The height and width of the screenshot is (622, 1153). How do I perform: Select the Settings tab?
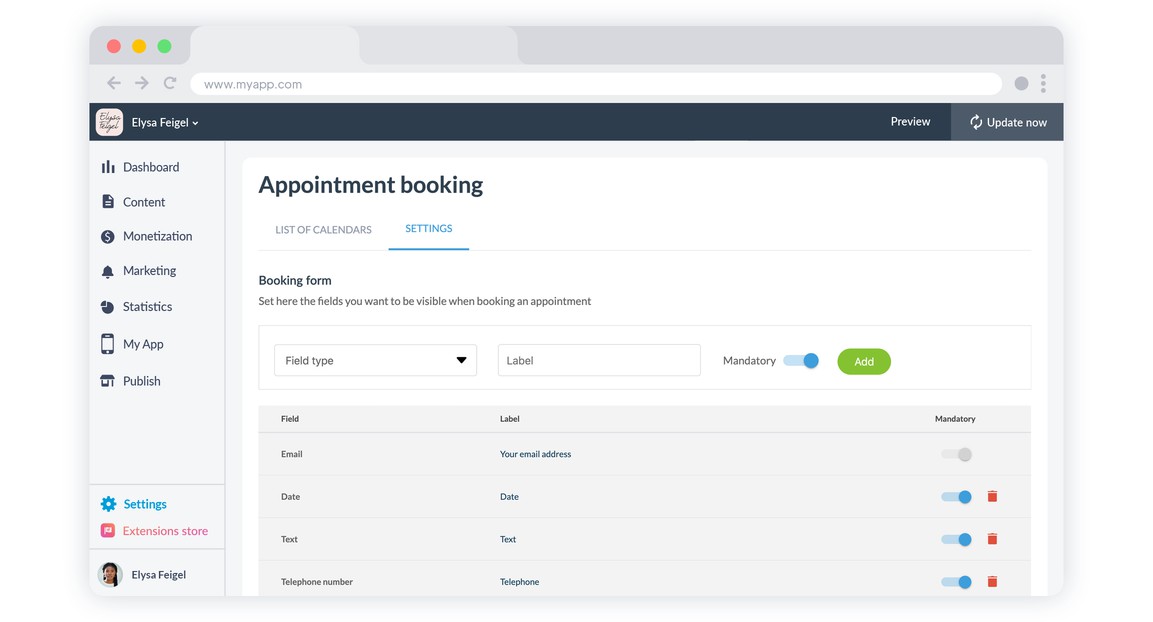point(428,229)
